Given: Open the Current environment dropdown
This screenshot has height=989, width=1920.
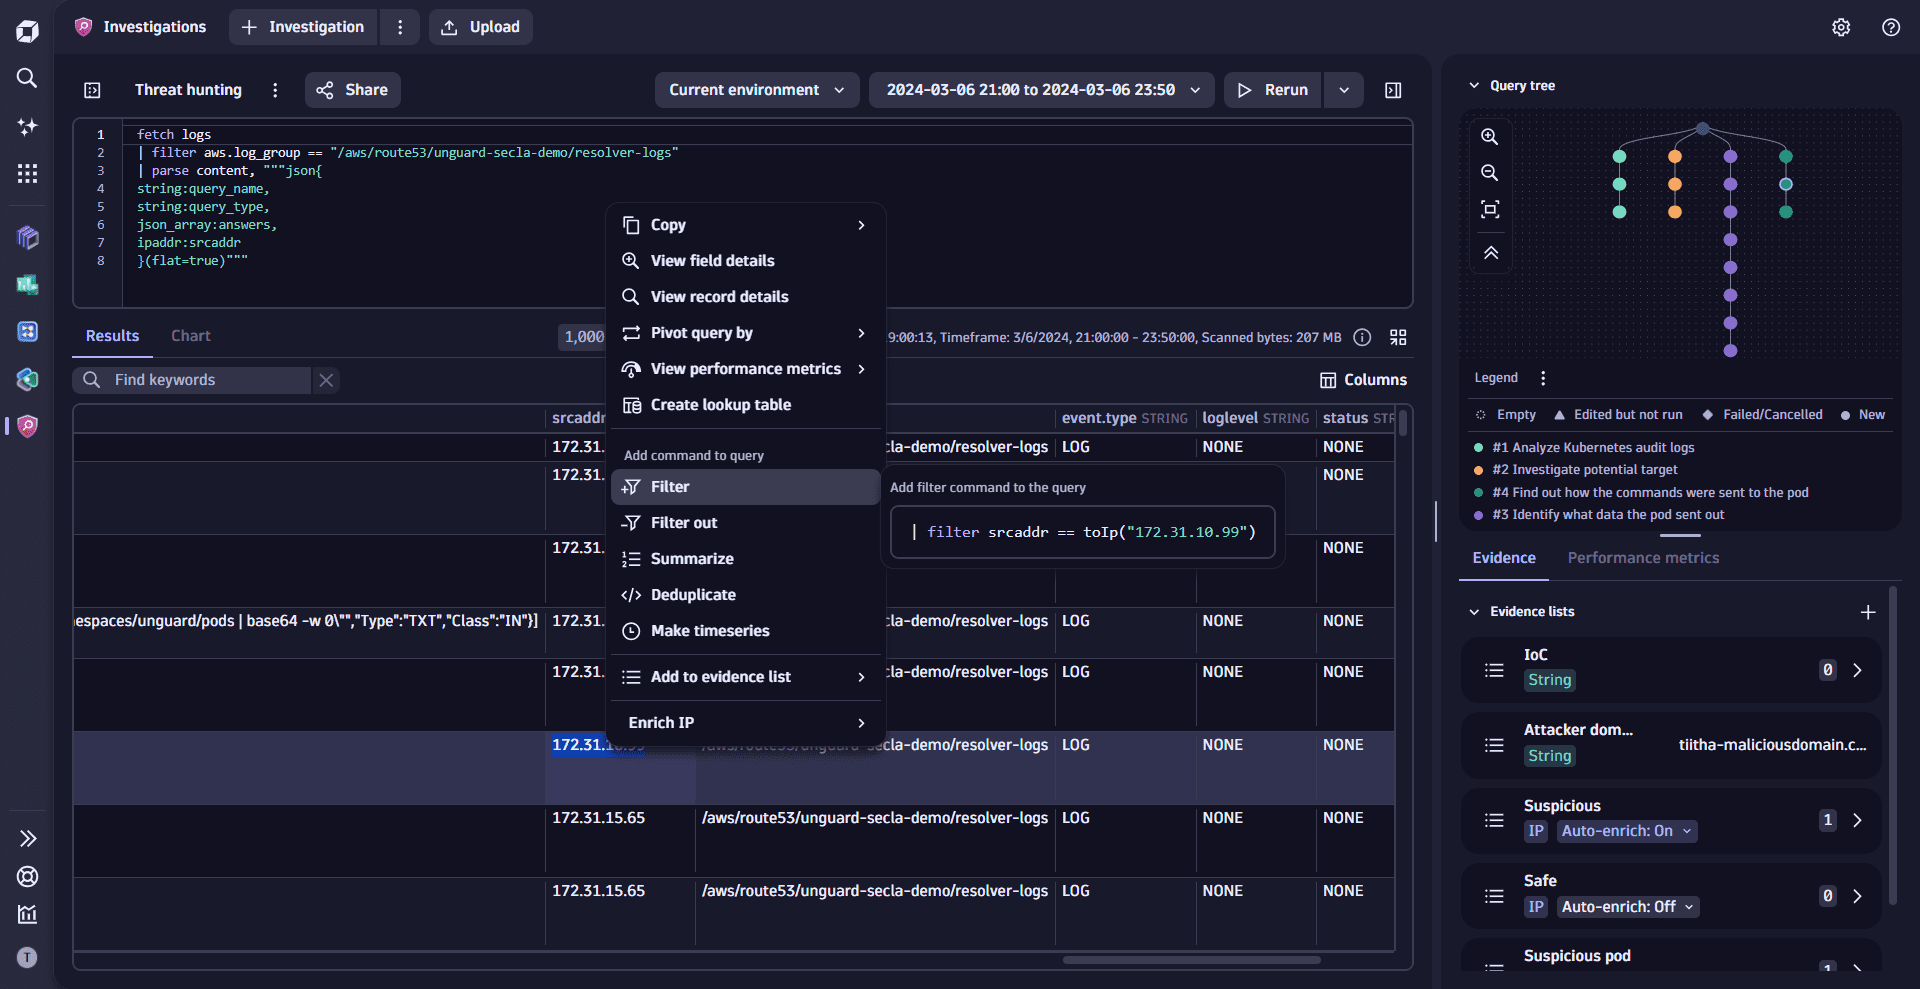Looking at the screenshot, I should [x=756, y=90].
